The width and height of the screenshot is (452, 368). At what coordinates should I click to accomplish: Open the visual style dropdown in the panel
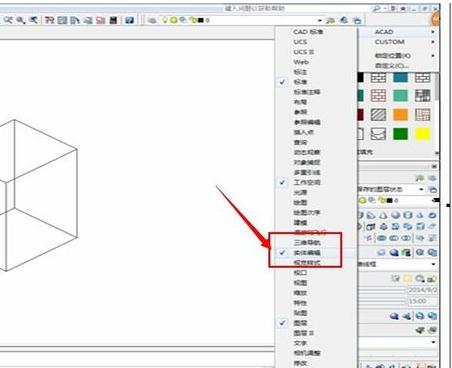[x=433, y=264]
